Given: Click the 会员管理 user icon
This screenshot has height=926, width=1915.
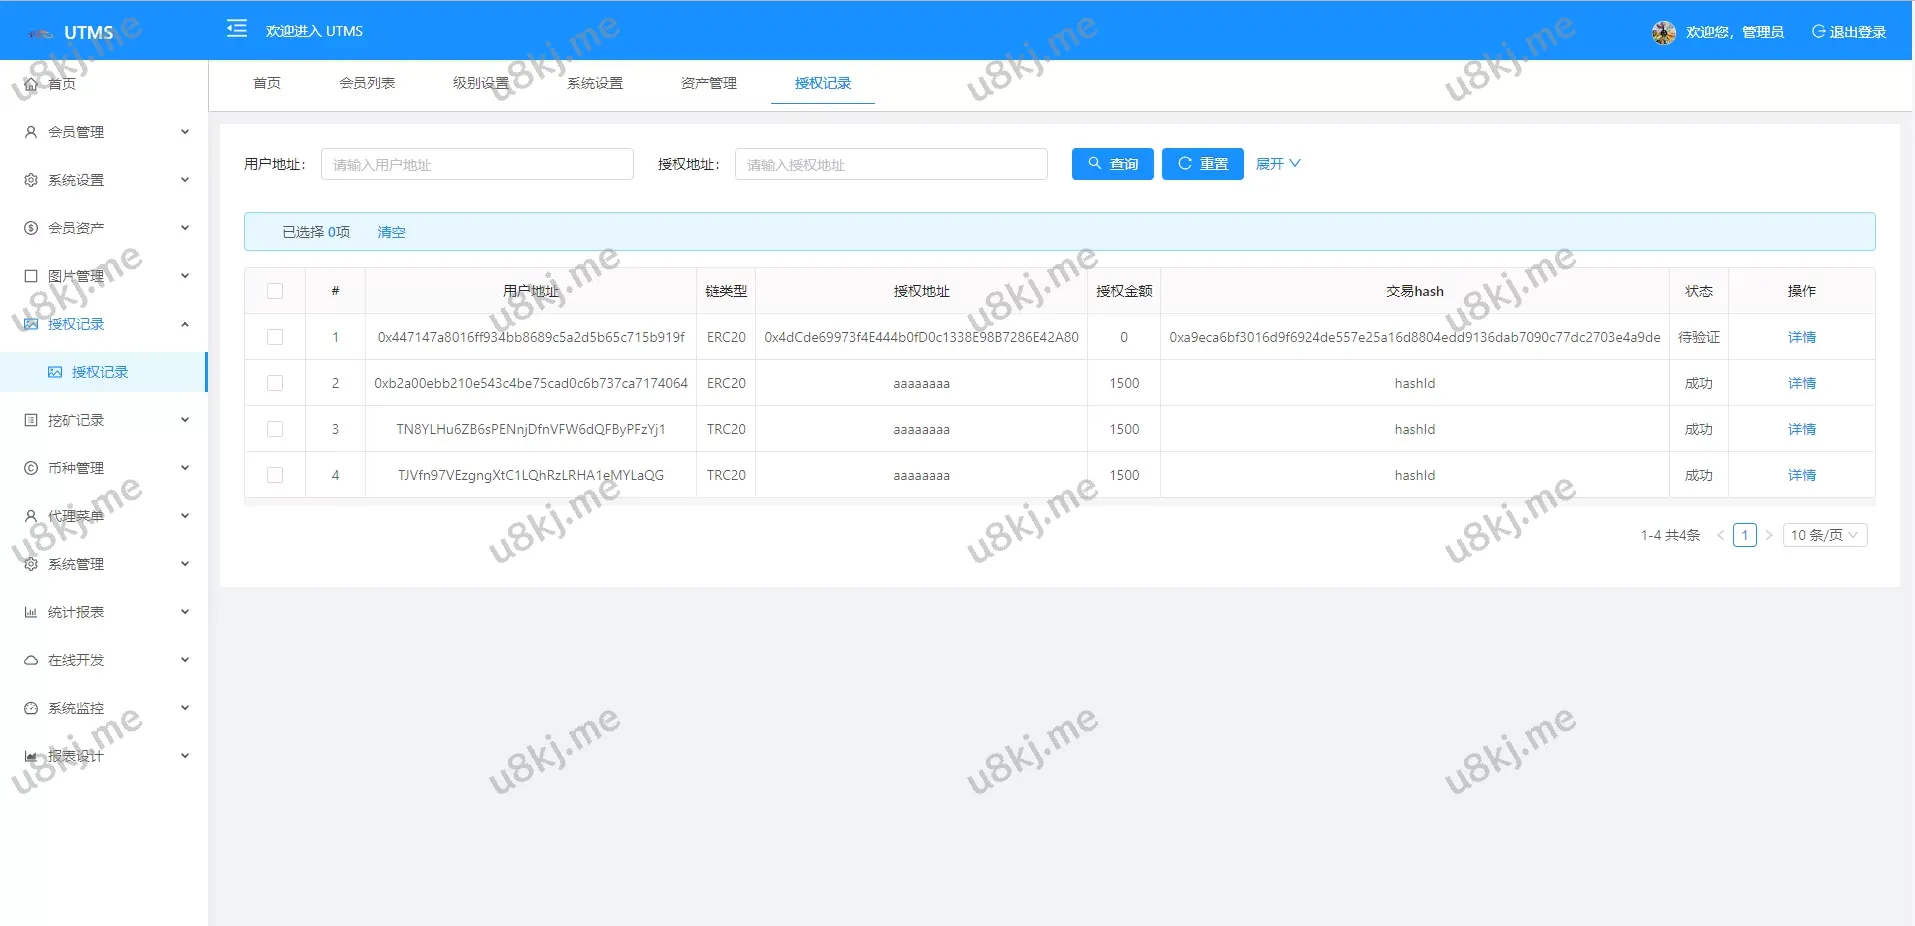Looking at the screenshot, I should point(31,132).
